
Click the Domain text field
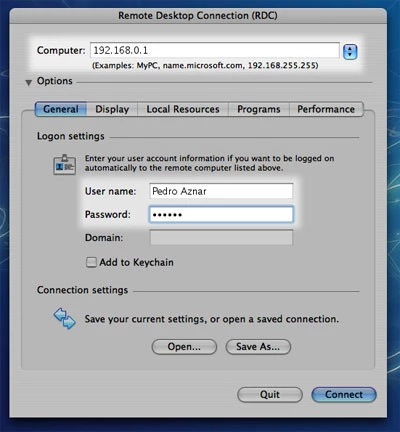(221, 238)
